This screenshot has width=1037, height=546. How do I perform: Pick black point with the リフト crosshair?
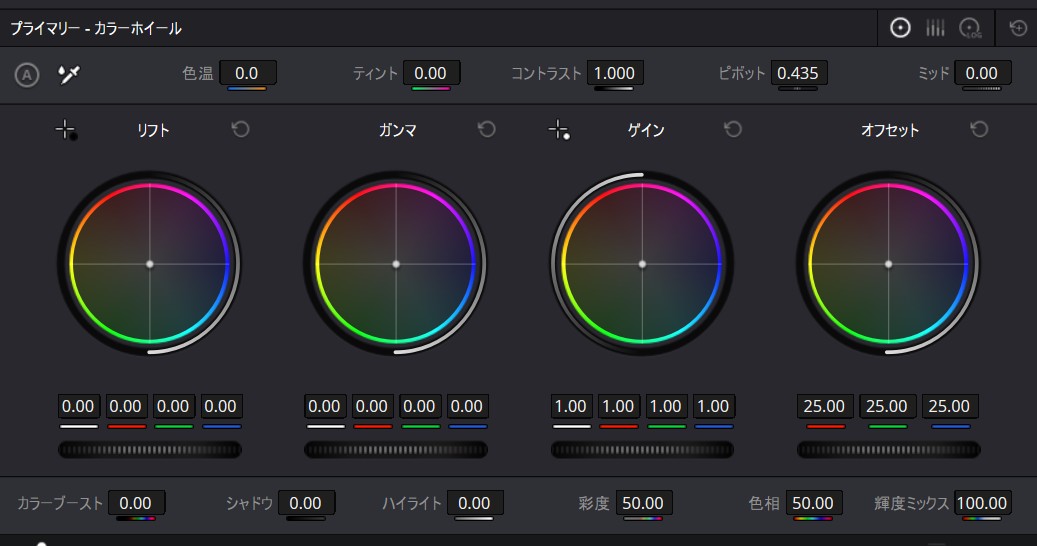(66, 130)
